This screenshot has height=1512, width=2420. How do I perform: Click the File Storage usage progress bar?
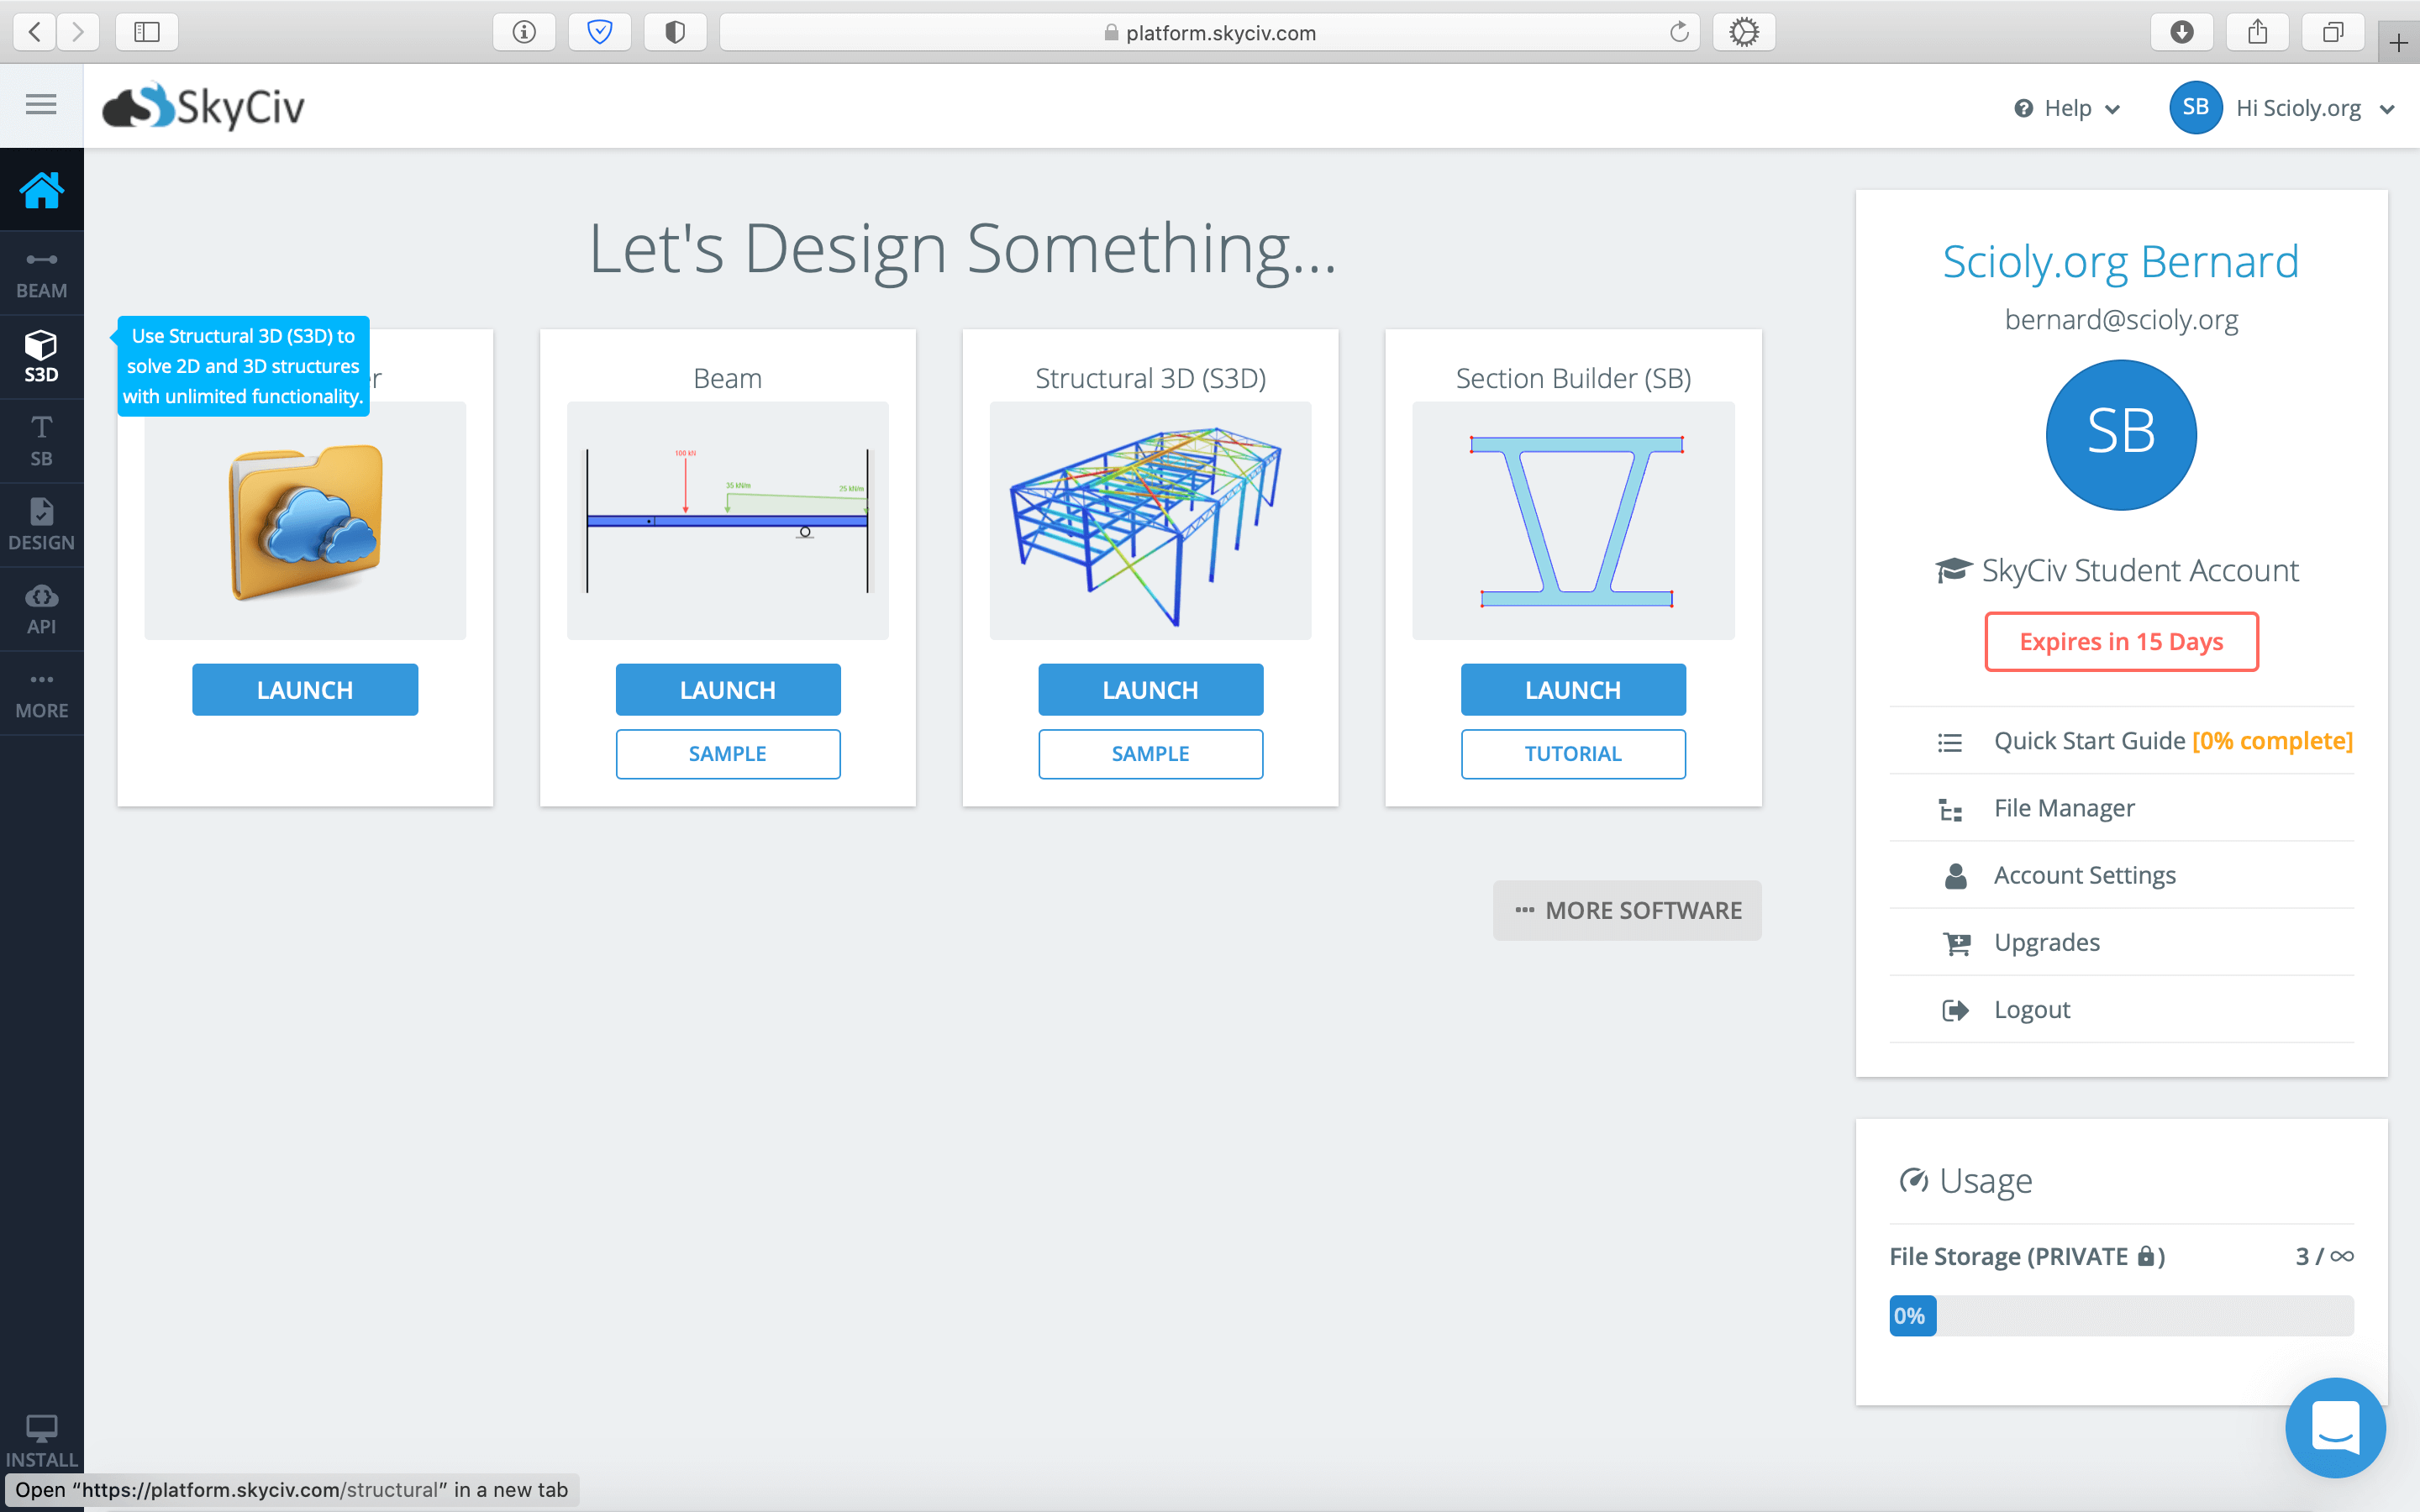[x=2120, y=1316]
